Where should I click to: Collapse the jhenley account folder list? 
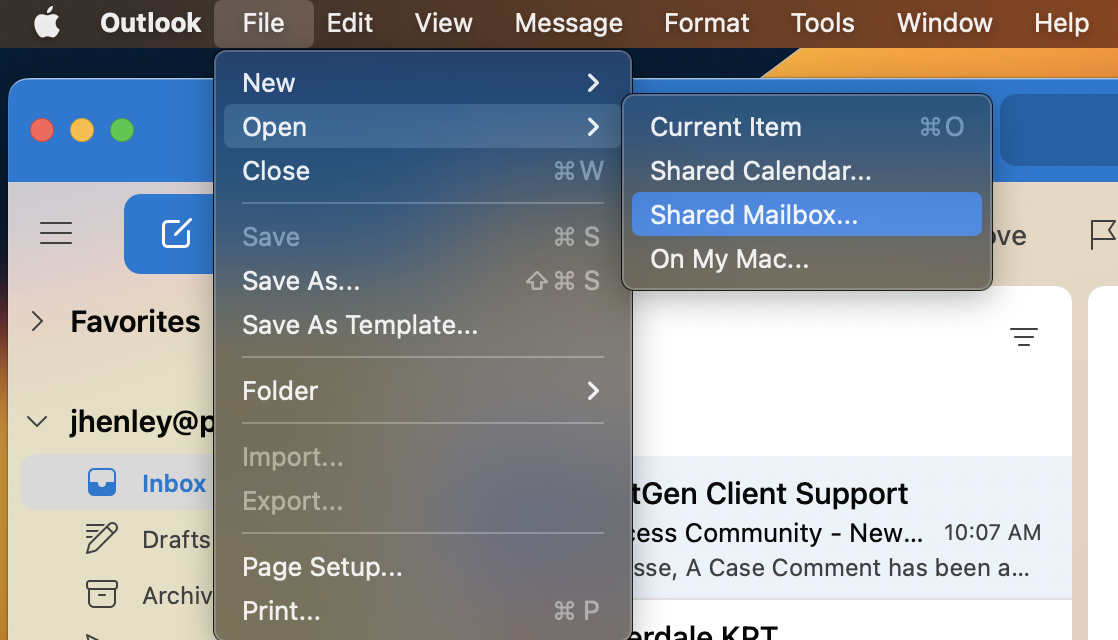(37, 421)
